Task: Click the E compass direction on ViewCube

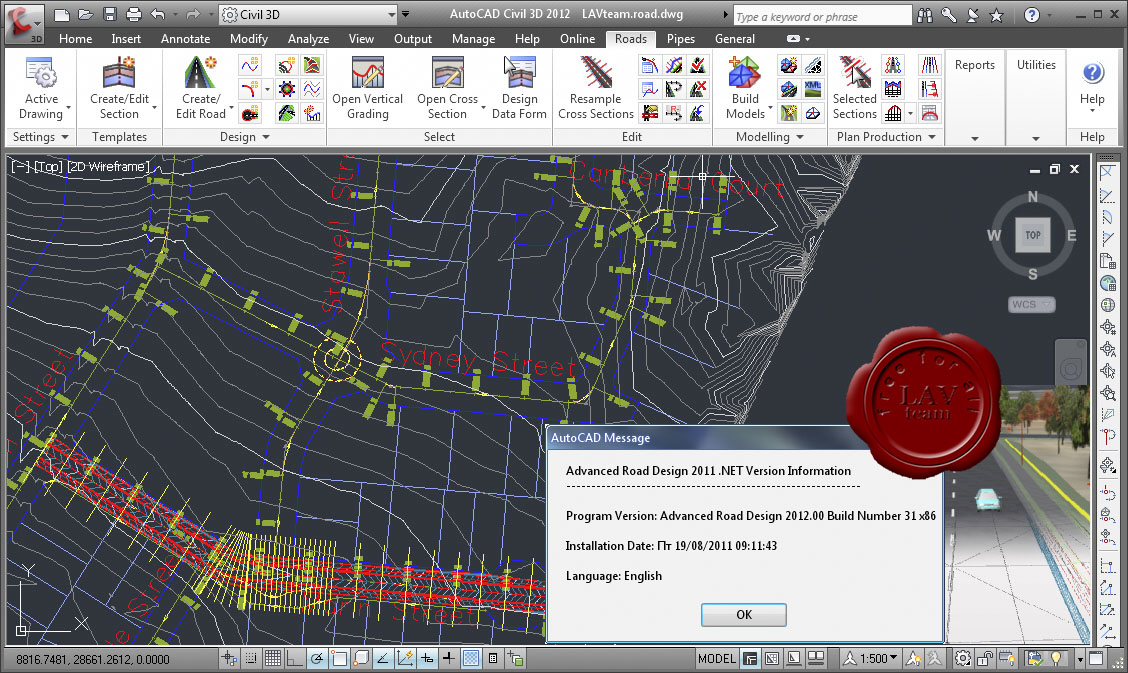Action: point(1071,235)
